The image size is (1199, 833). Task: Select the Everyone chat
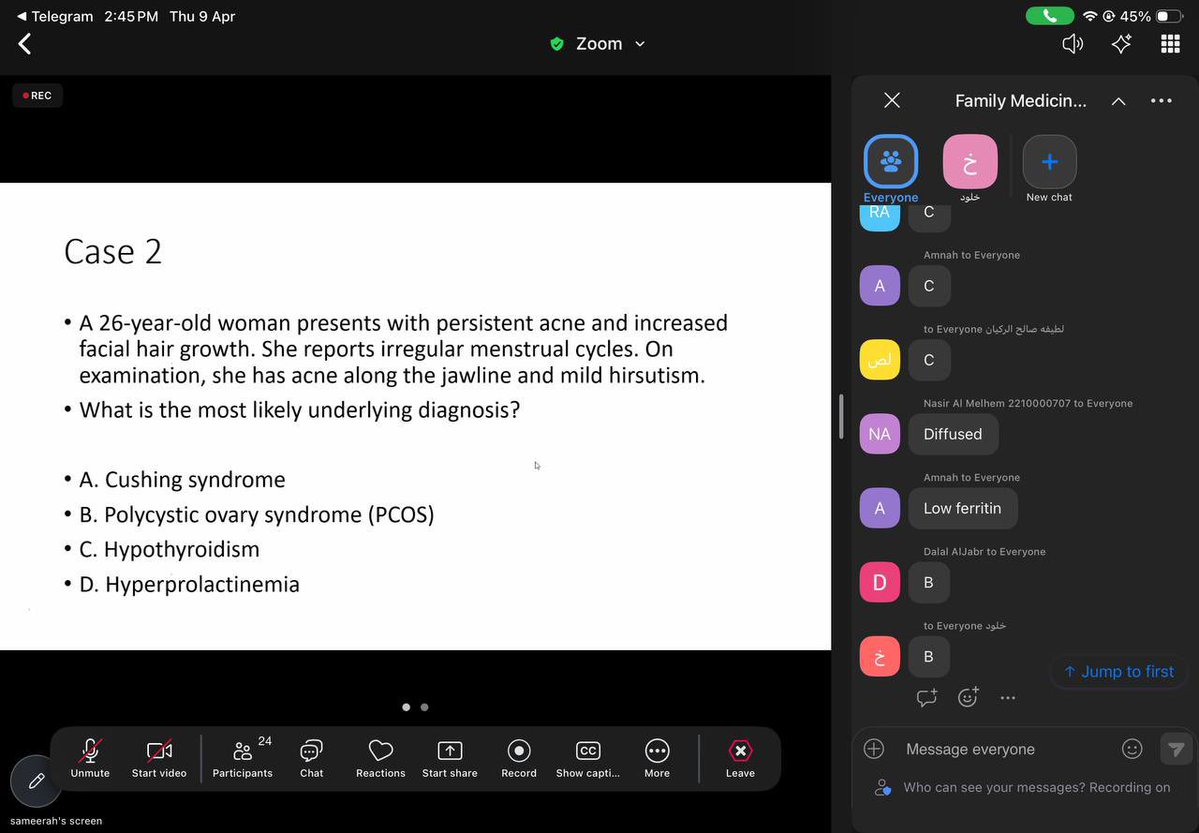tap(891, 168)
